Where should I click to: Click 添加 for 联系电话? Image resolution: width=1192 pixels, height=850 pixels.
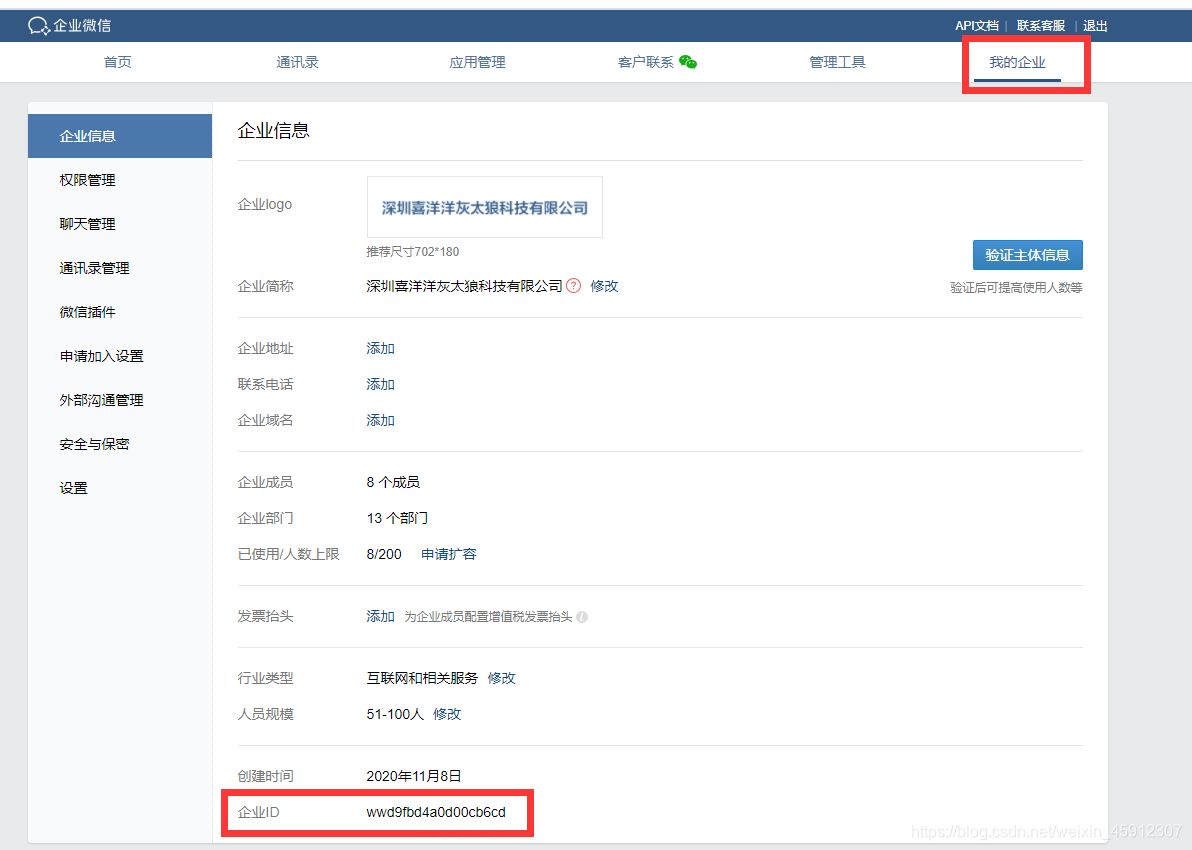[380, 384]
